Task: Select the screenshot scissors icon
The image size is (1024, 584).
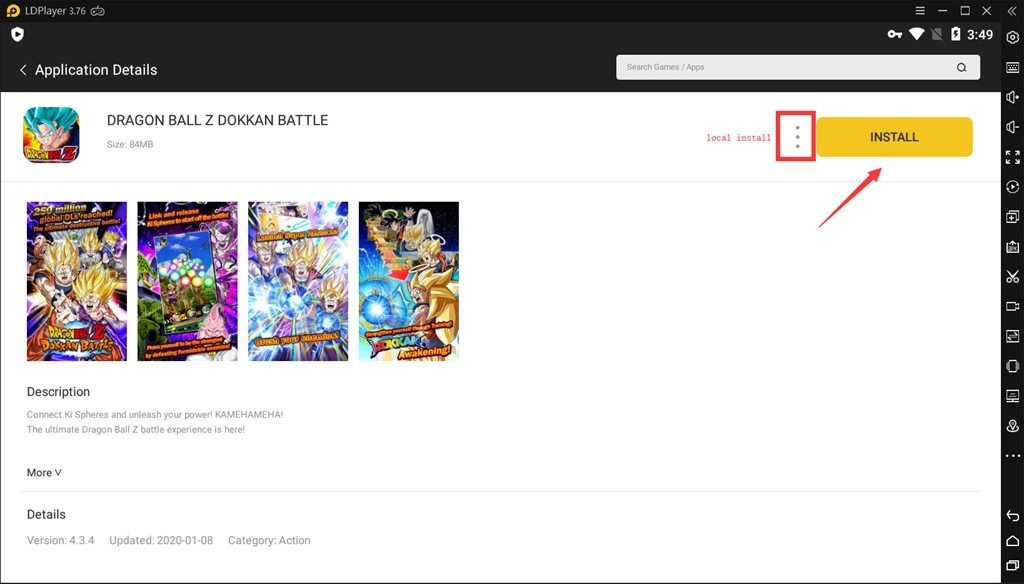Action: [x=1012, y=276]
